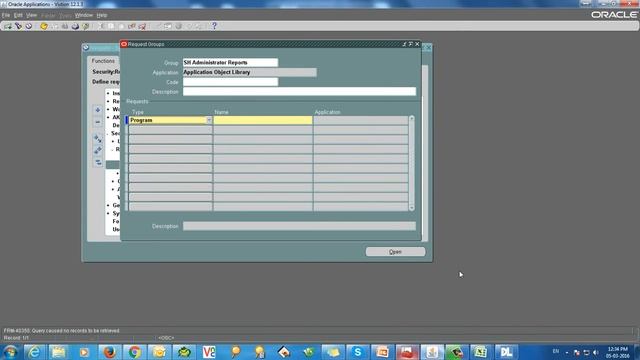Click the Paste toolbar icon

[121, 26]
